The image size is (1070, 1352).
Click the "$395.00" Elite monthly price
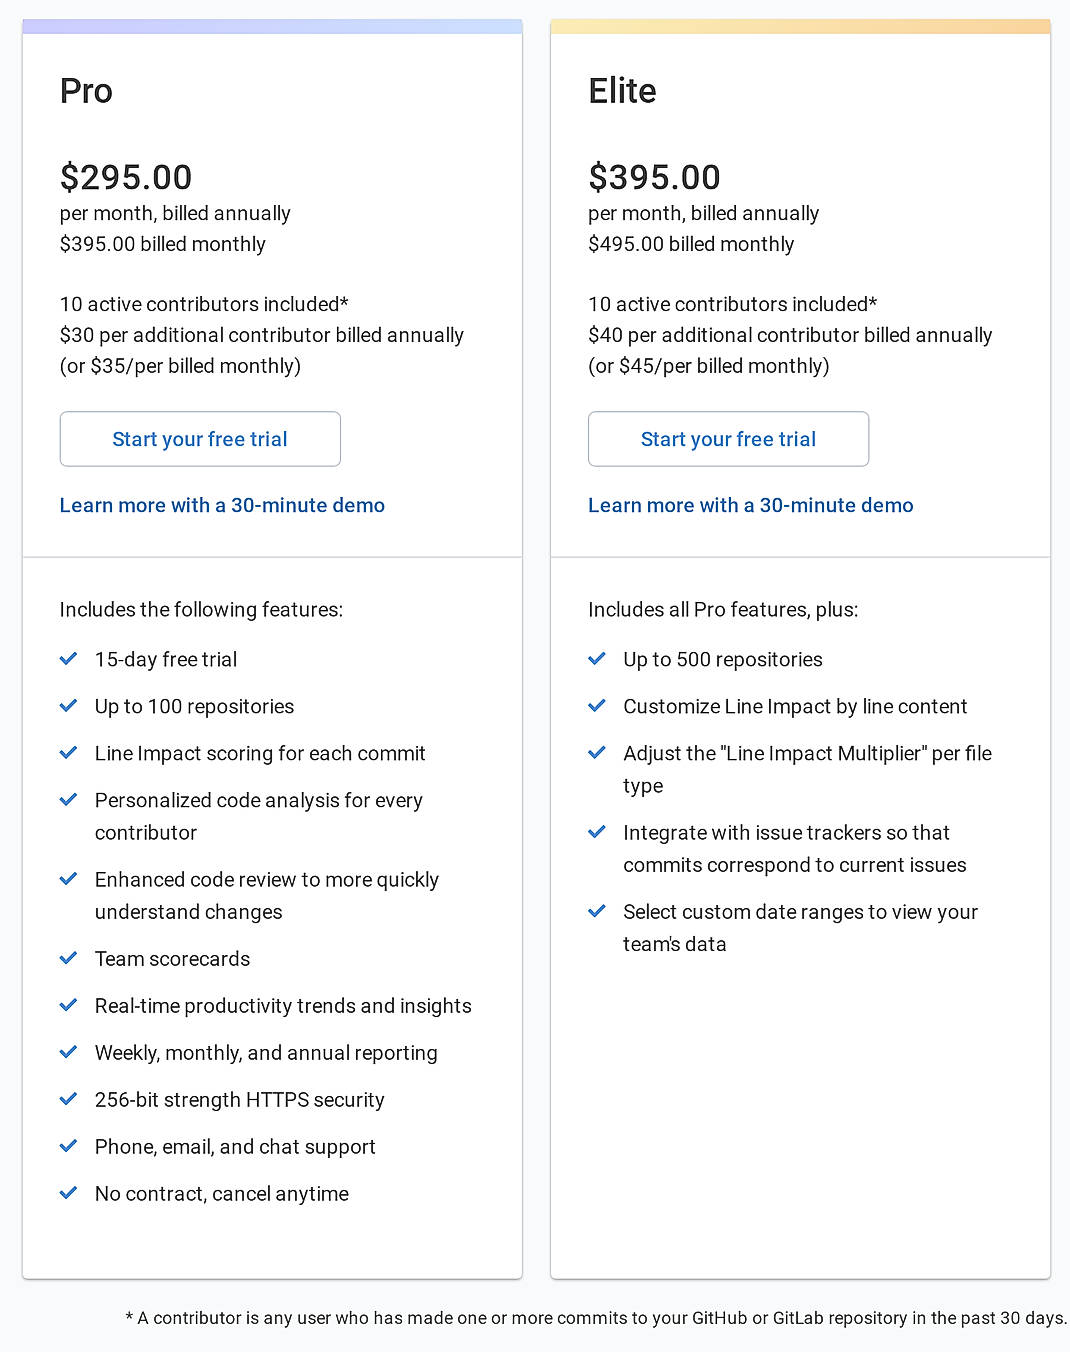click(654, 177)
